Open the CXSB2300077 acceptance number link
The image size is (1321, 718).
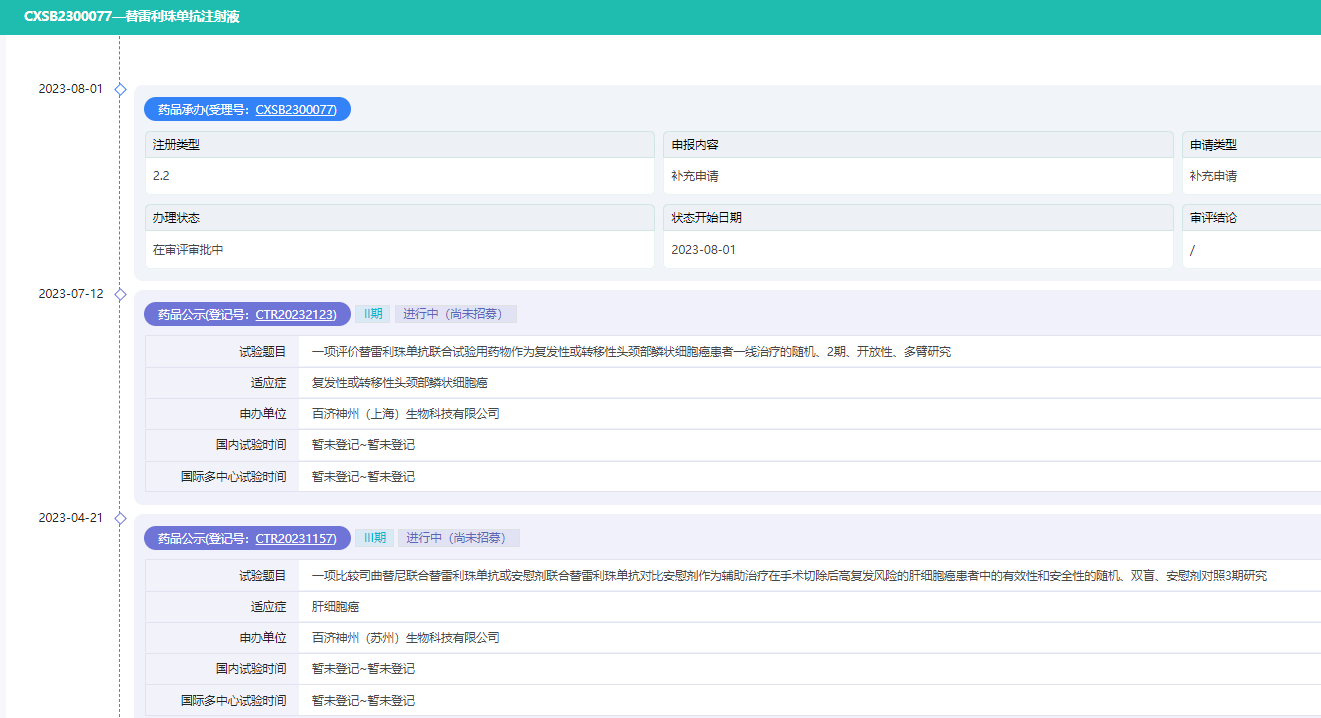point(295,110)
